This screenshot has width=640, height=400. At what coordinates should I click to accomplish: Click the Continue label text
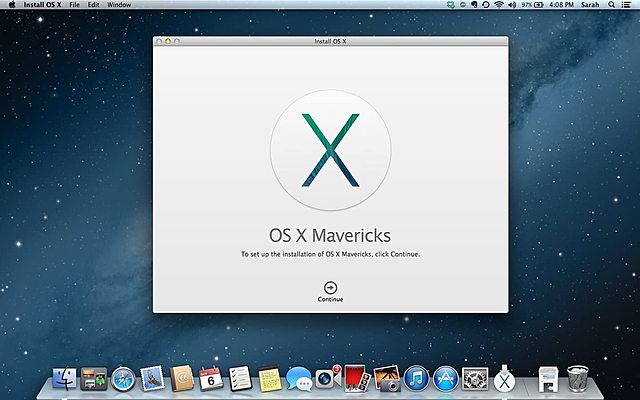tap(330, 299)
